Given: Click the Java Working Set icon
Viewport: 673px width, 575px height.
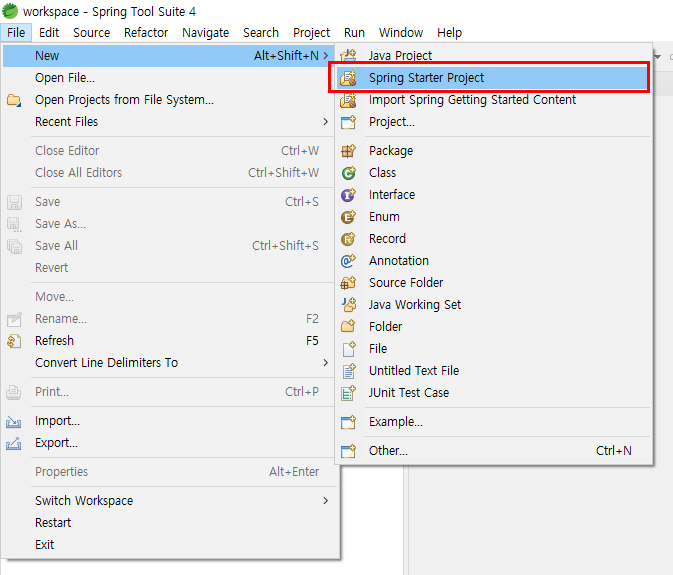Looking at the screenshot, I should coord(348,305).
